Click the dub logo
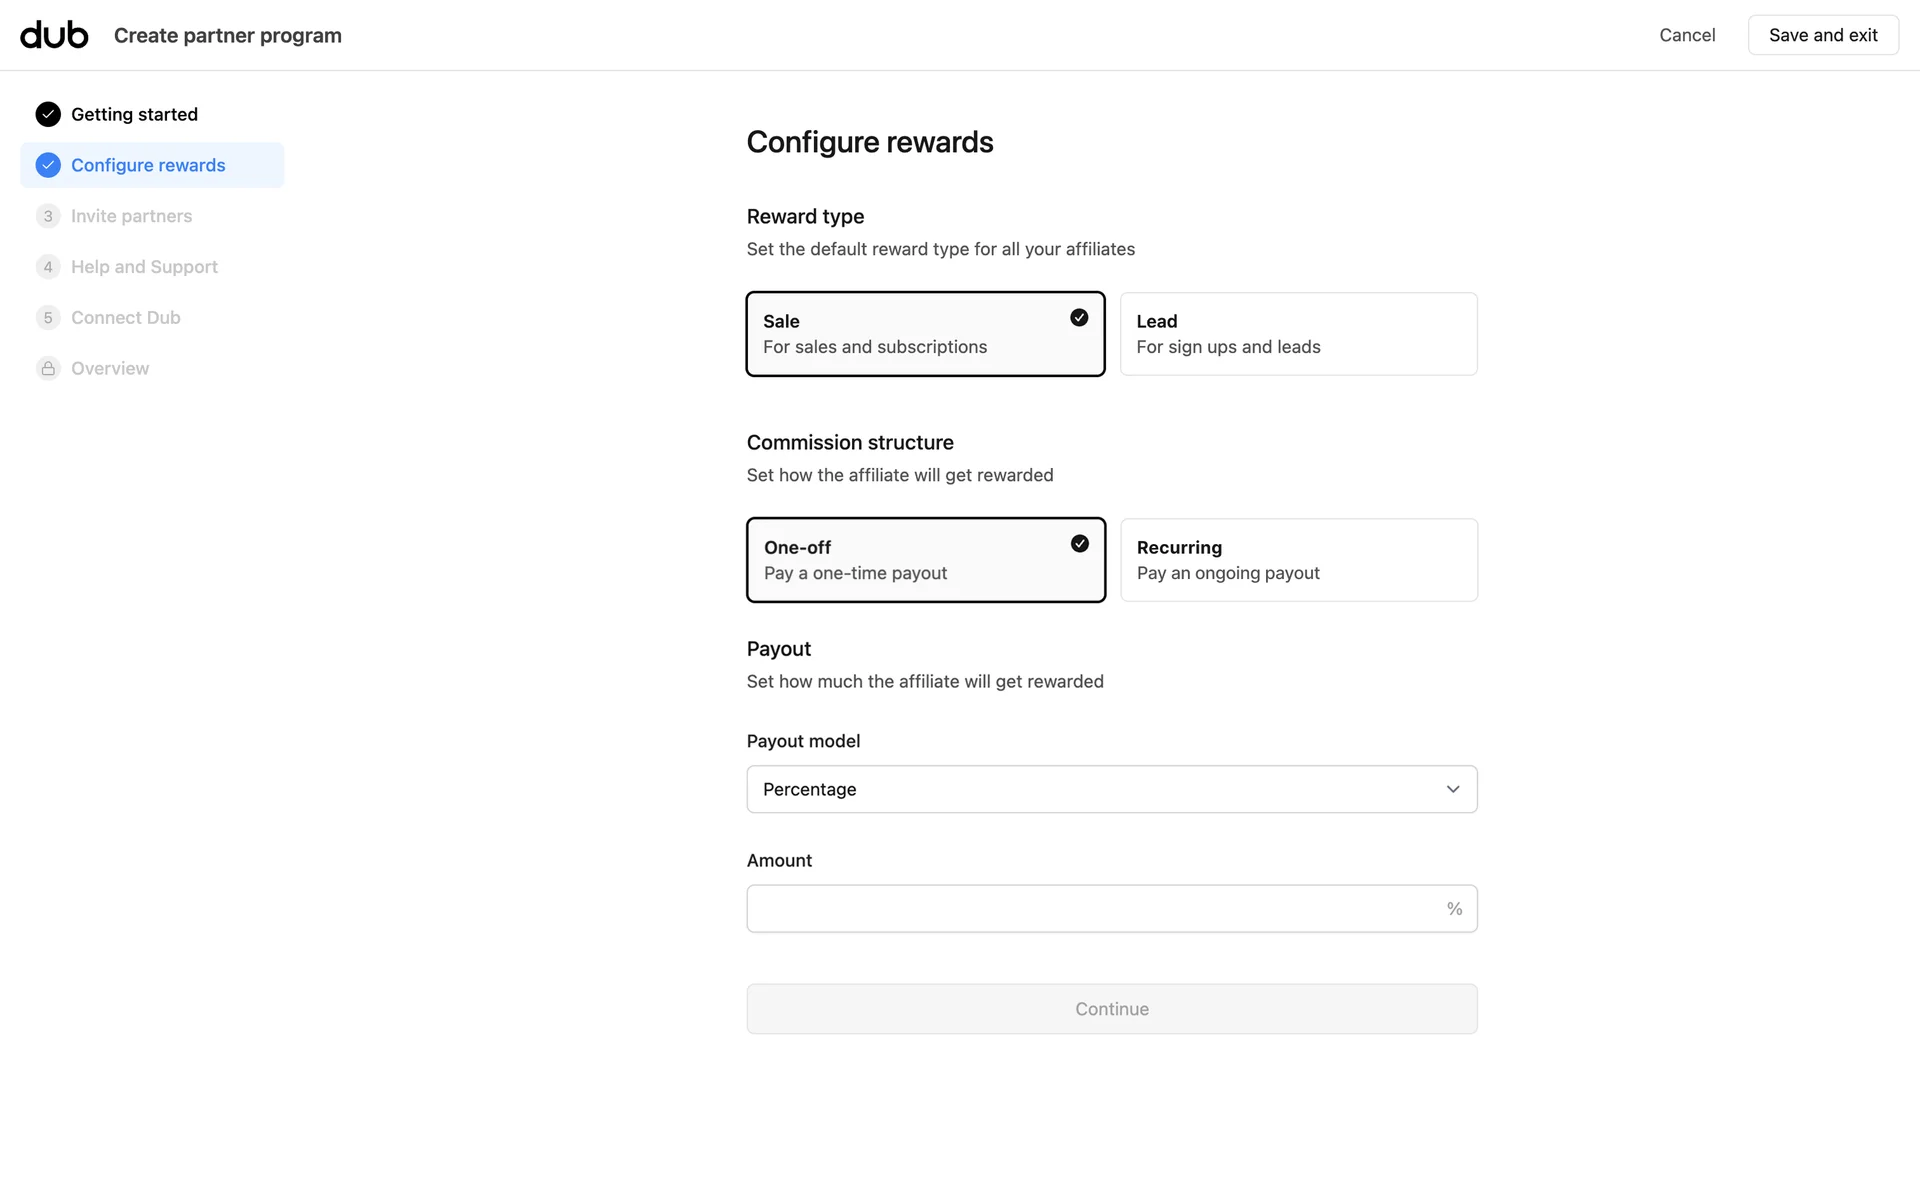This screenshot has height=1200, width=1920. coord(54,35)
